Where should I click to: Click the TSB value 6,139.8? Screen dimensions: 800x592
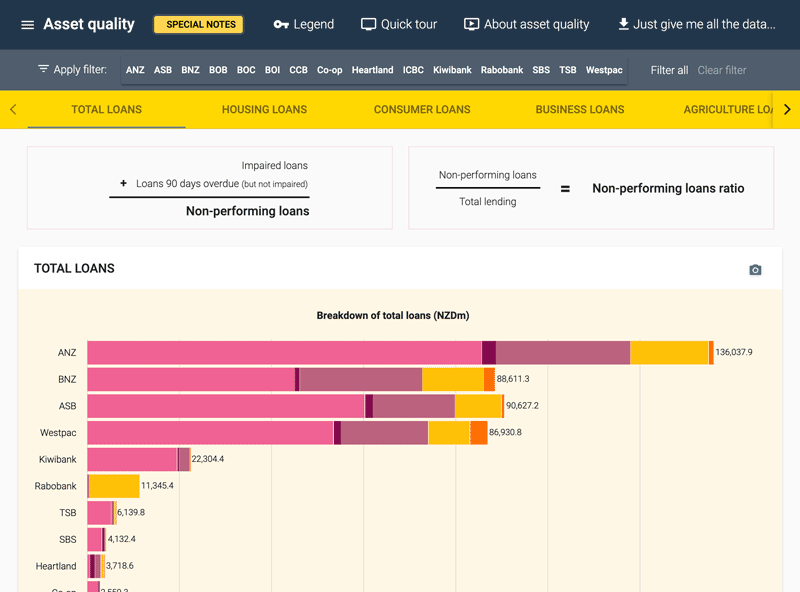pos(131,512)
